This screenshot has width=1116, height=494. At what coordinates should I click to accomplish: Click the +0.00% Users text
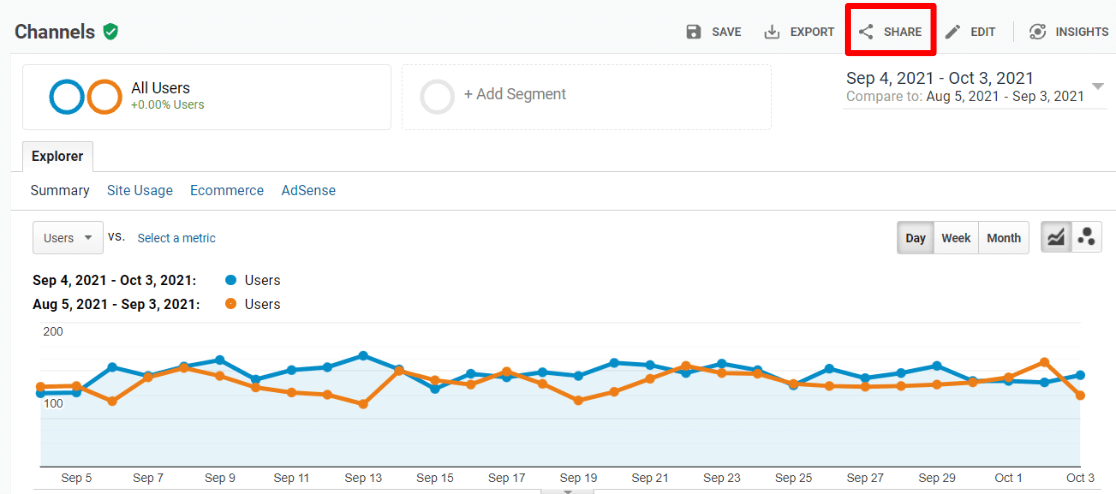(167, 105)
